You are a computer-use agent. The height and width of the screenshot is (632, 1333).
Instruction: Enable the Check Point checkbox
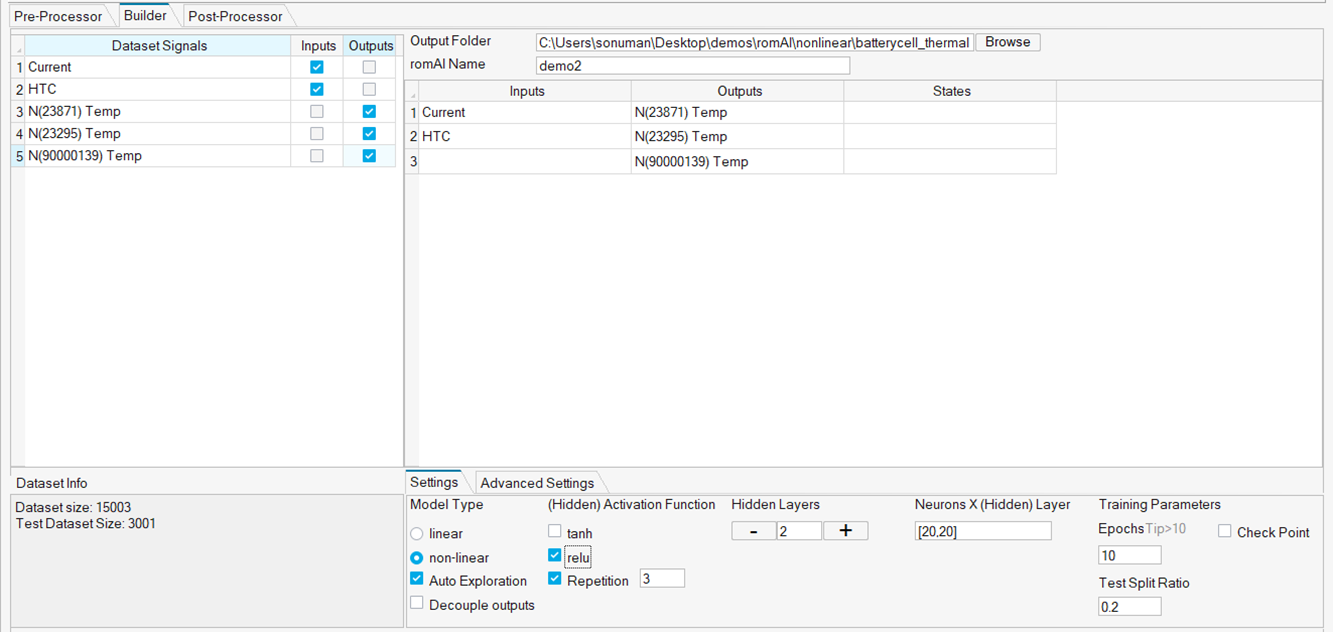1225,532
